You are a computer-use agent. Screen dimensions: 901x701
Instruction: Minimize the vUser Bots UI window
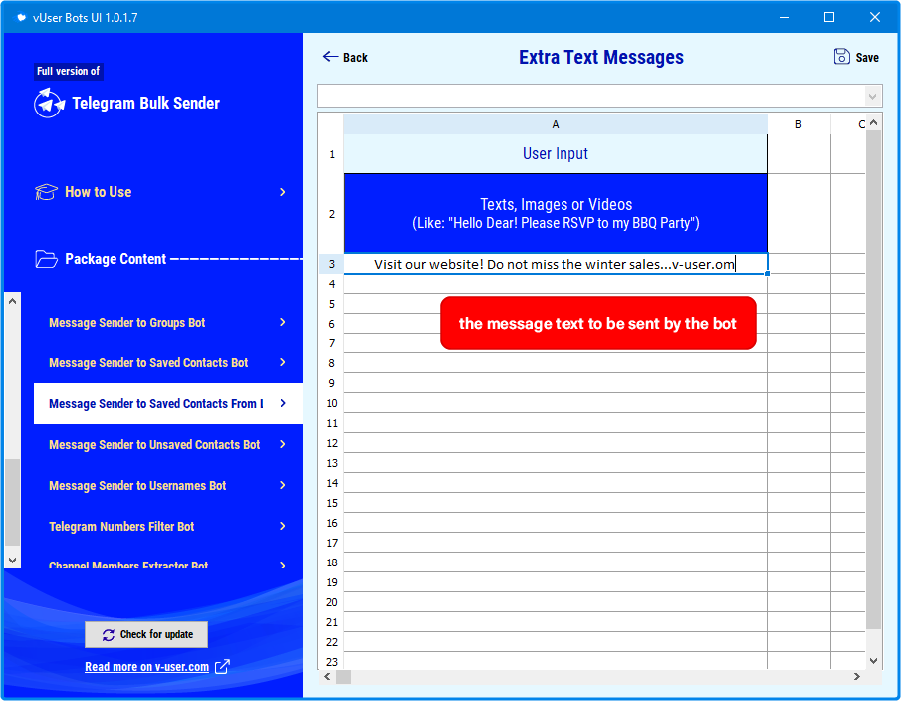point(784,17)
